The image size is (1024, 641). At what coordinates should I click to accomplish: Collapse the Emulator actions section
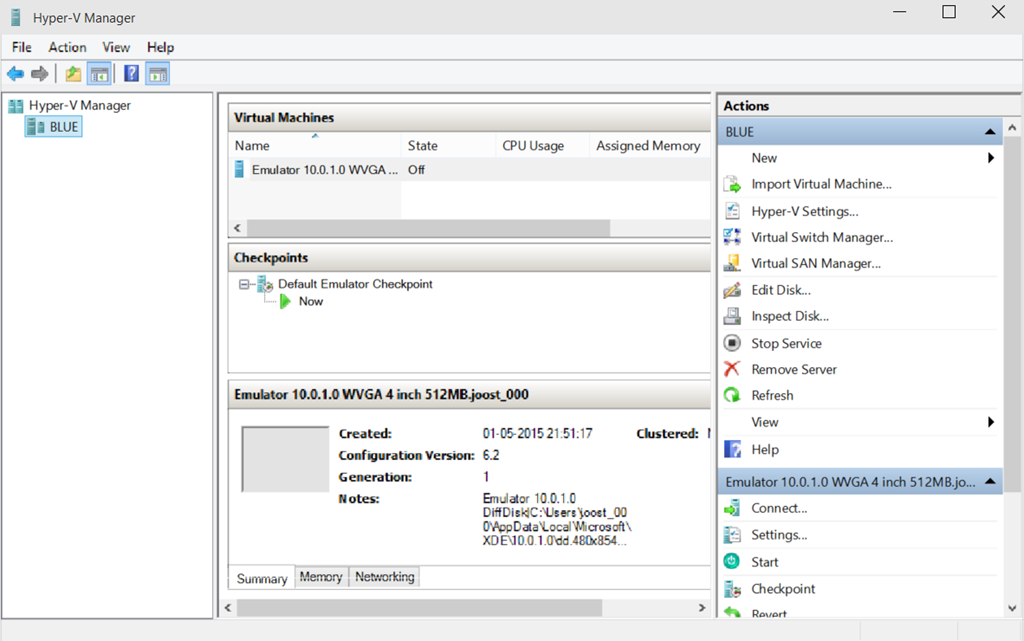click(990, 482)
